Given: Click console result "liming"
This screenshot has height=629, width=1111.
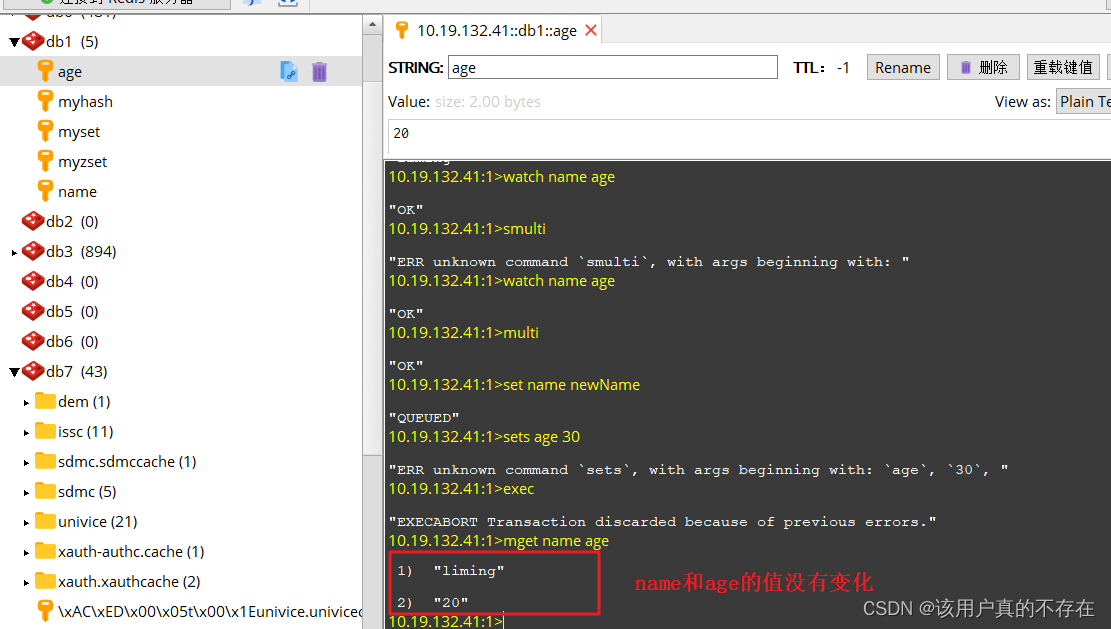Looking at the screenshot, I should click(x=469, y=571).
